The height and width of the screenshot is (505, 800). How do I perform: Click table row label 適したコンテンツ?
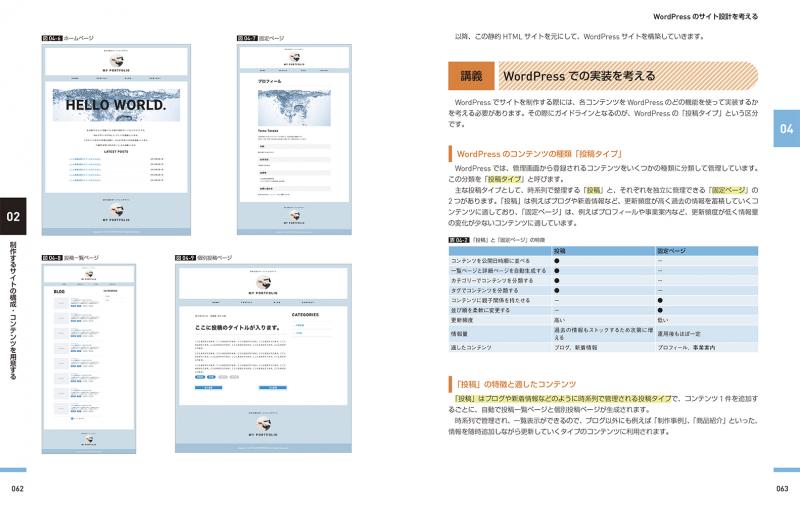471,347
